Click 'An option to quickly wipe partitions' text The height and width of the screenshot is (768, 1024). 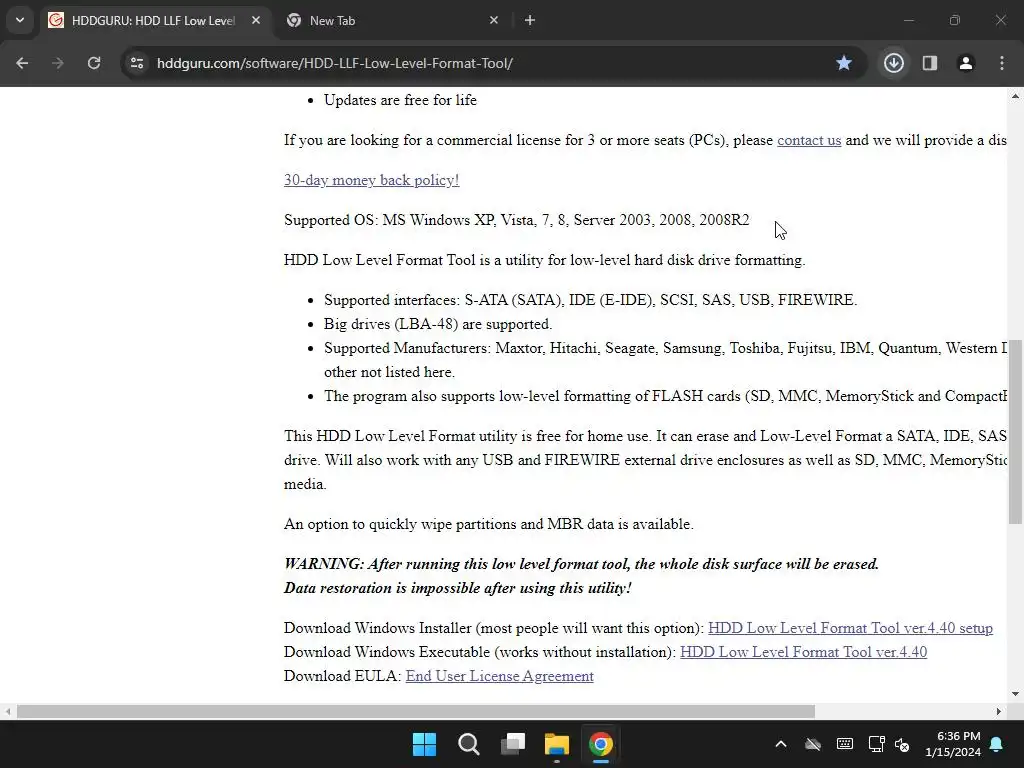click(x=488, y=524)
